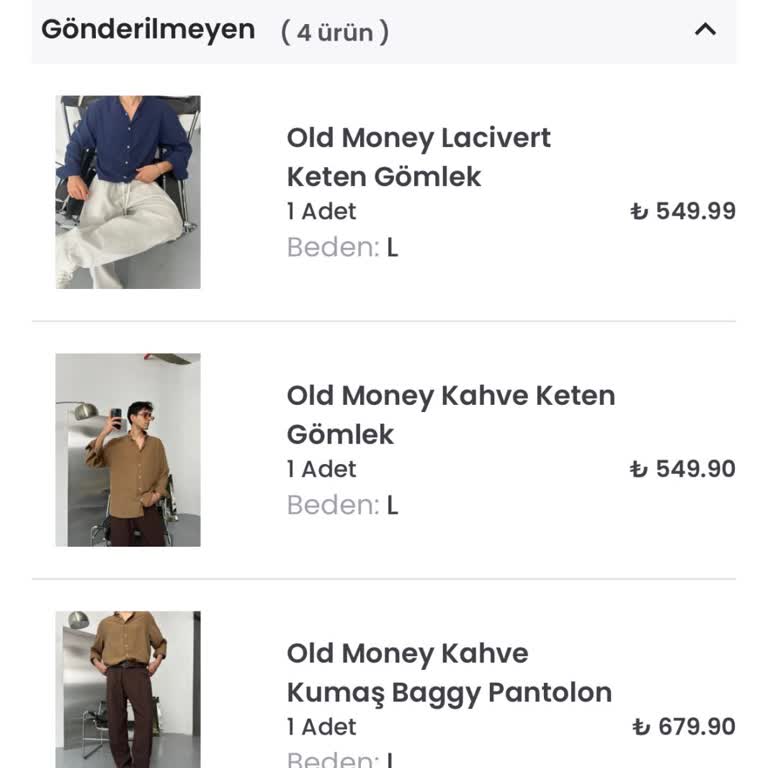The image size is (768, 768).
Task: Click Beden: L of the Kahve Keten Gömlek
Action: [342, 505]
